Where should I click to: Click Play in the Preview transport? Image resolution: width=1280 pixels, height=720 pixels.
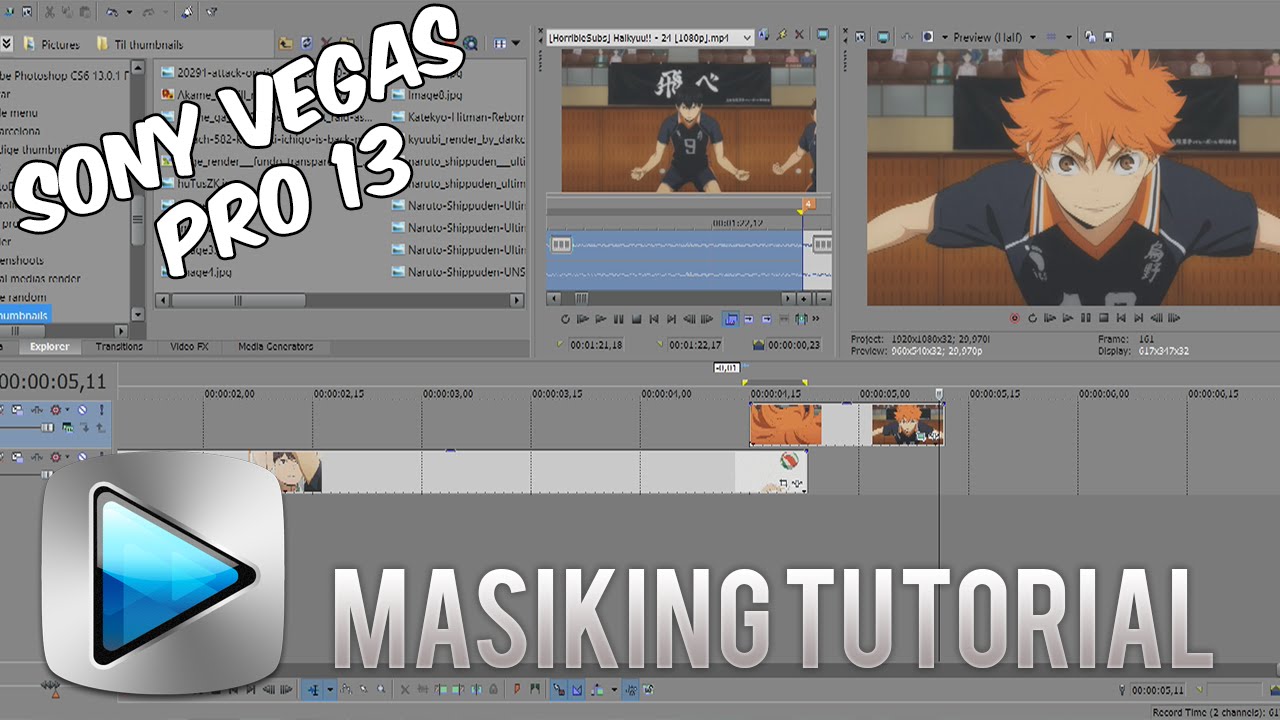tap(1067, 318)
